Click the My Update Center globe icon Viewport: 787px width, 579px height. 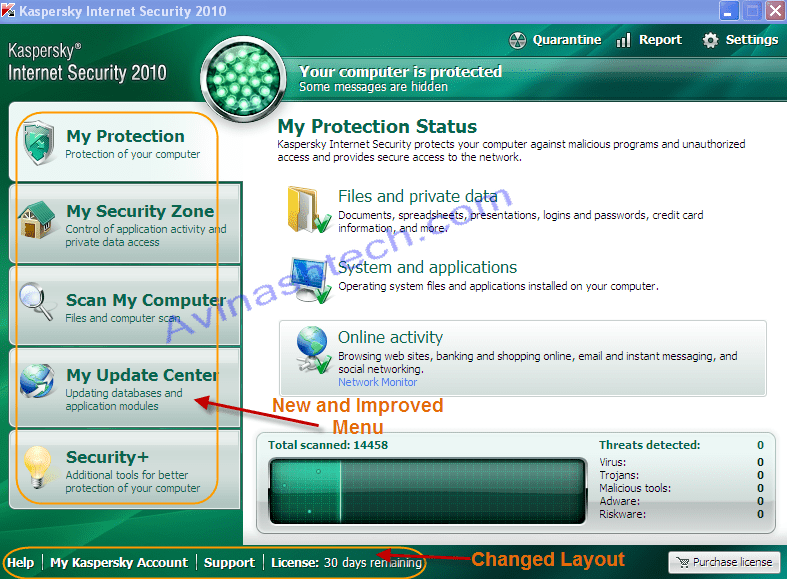[38, 381]
